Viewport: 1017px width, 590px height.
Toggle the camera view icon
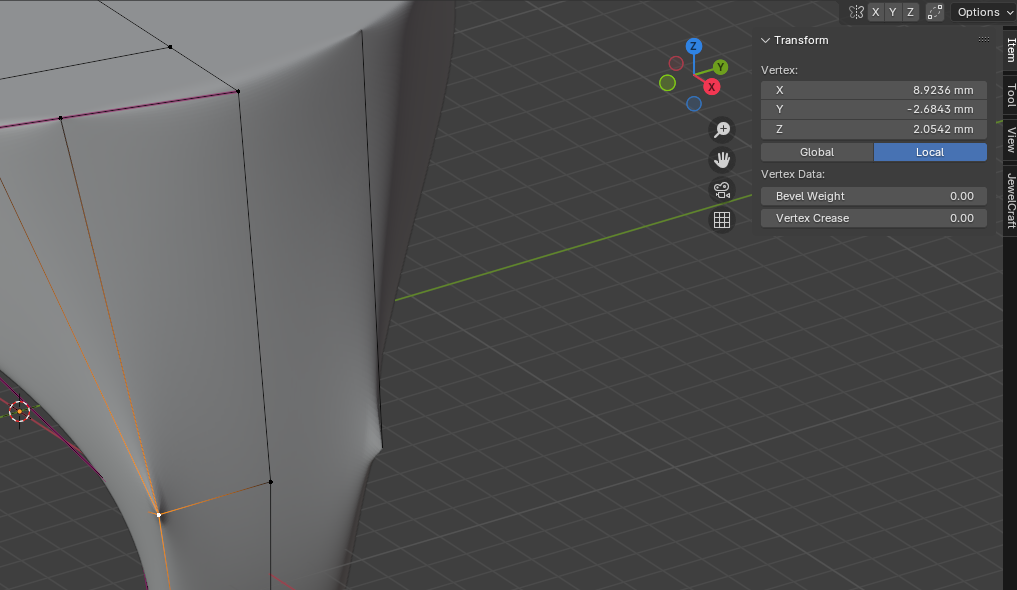pos(721,190)
